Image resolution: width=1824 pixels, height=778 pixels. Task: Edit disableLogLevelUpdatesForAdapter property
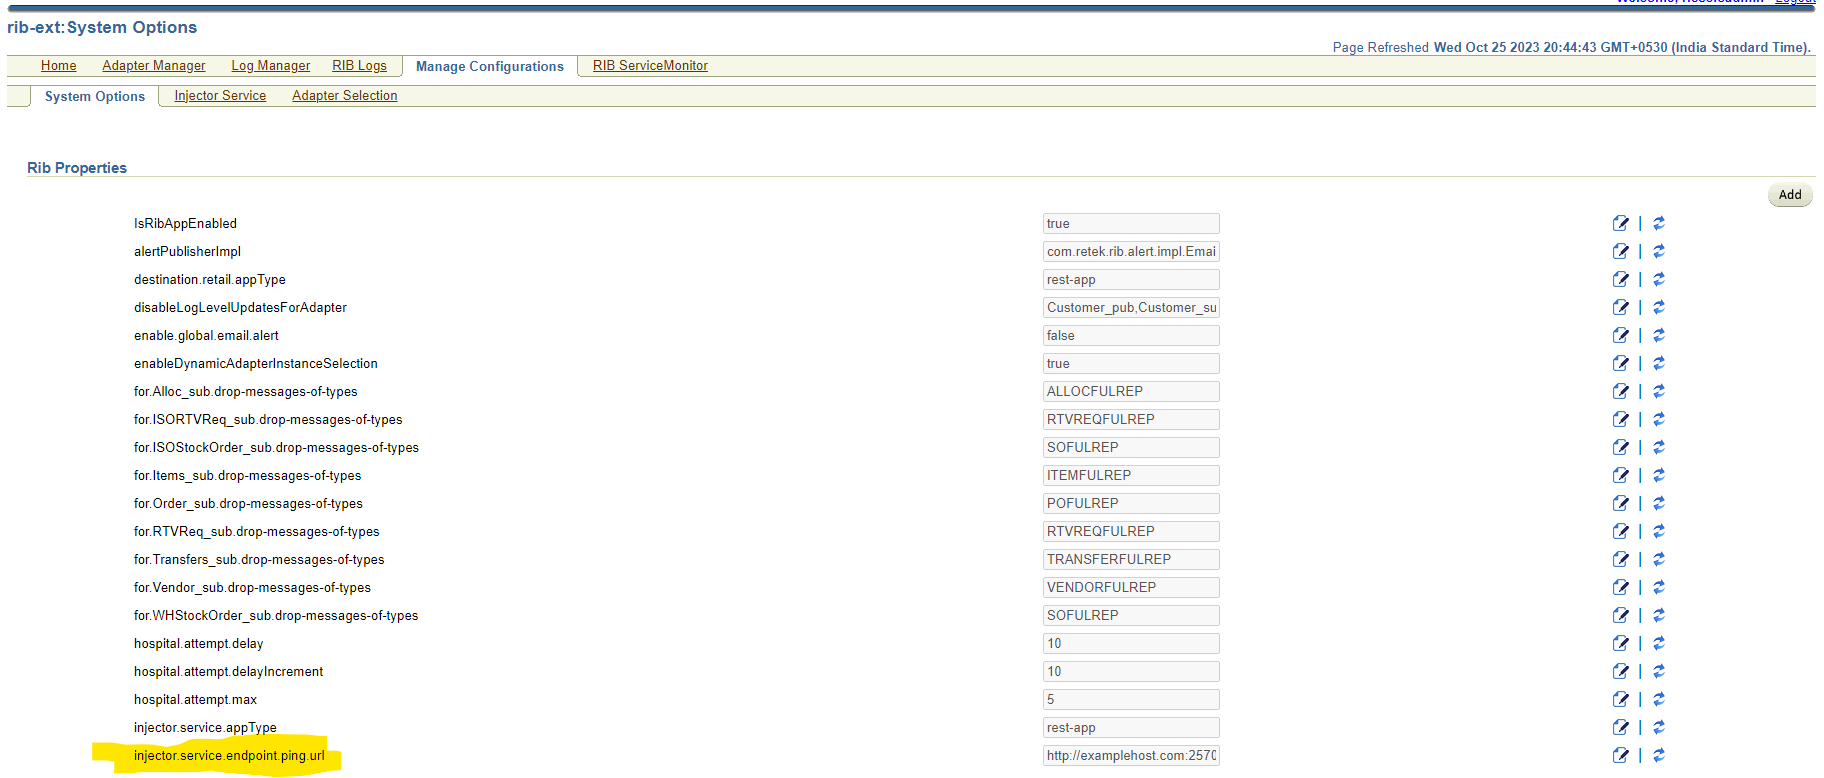[x=1620, y=307]
